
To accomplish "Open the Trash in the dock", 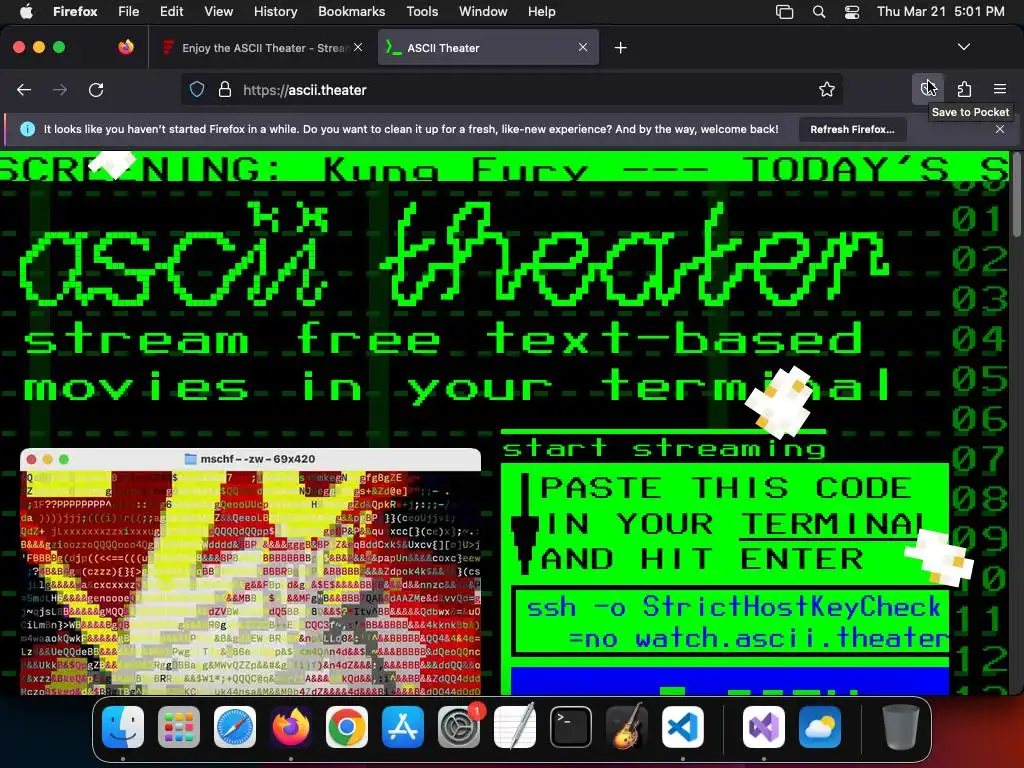I will click(901, 727).
